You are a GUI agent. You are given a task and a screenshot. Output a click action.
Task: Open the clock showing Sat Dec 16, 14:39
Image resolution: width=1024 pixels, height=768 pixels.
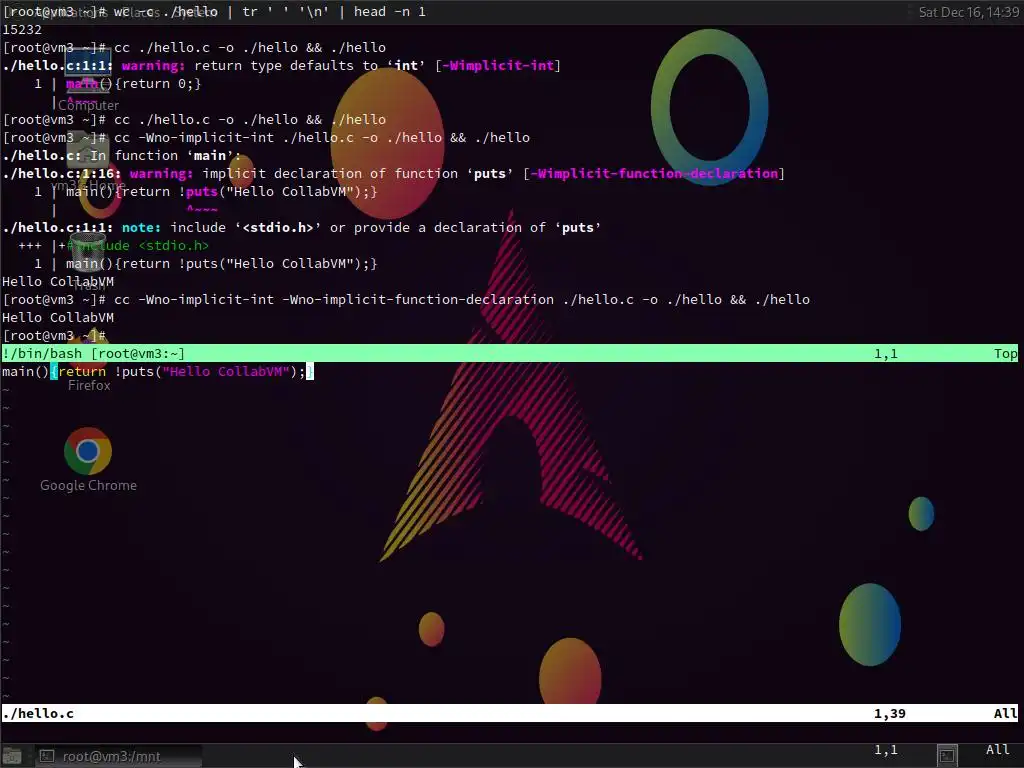pyautogui.click(x=968, y=12)
